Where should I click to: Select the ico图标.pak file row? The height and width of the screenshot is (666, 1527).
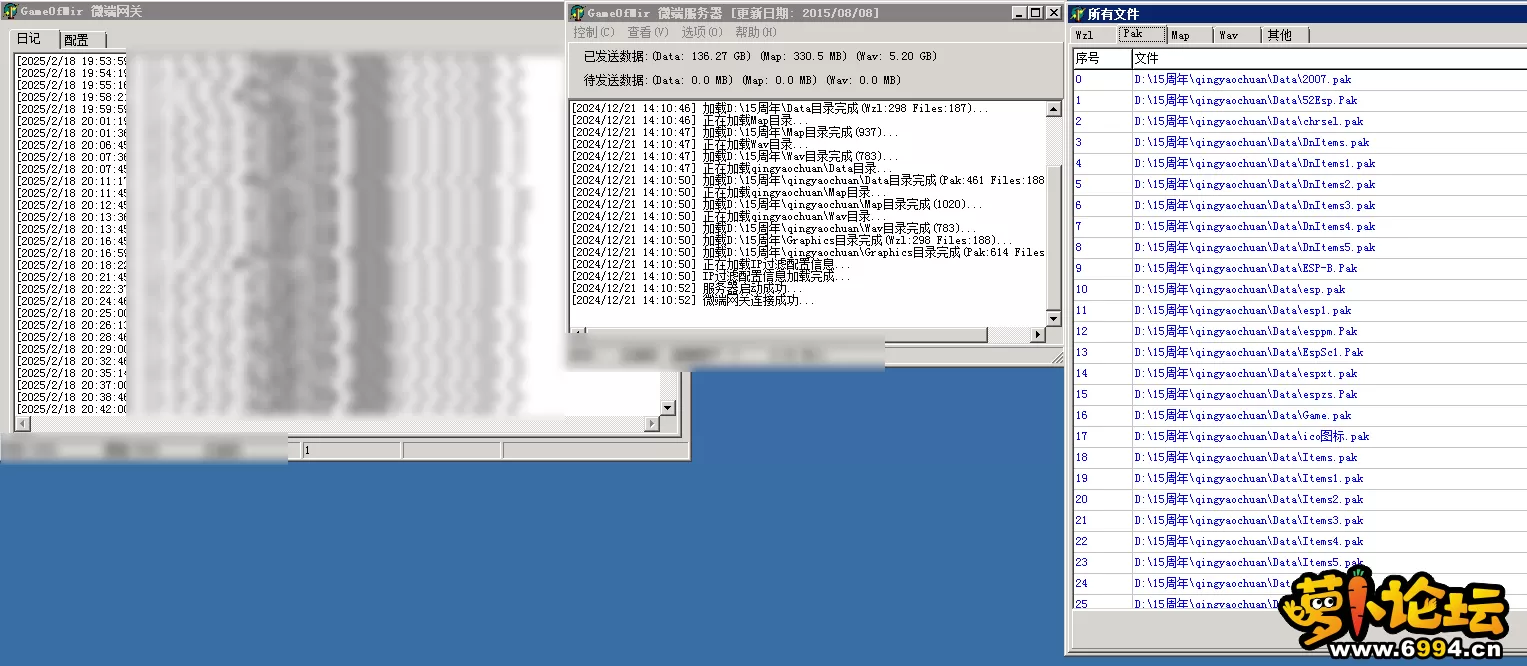(x=1298, y=436)
